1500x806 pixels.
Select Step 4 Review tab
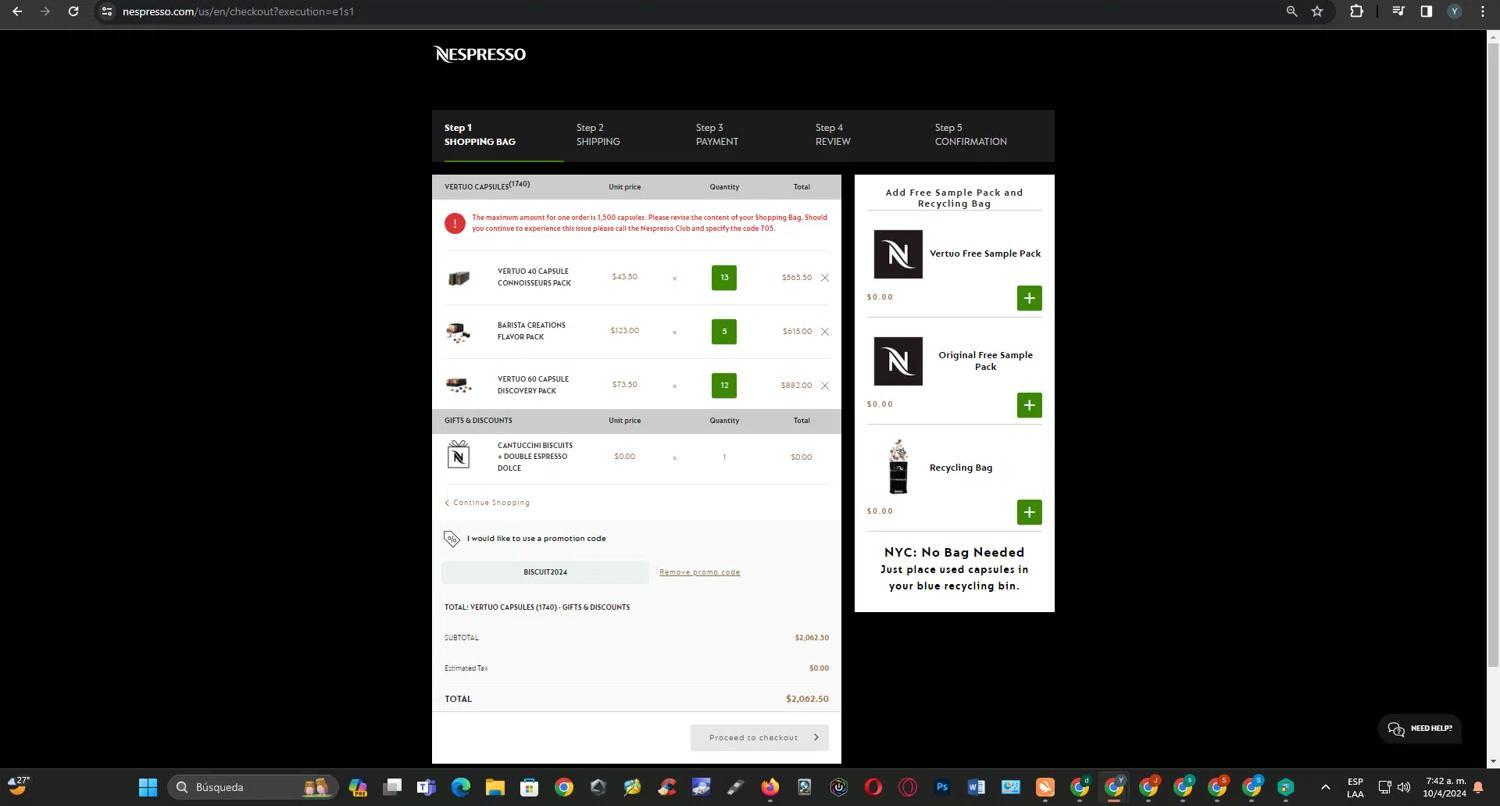(833, 135)
